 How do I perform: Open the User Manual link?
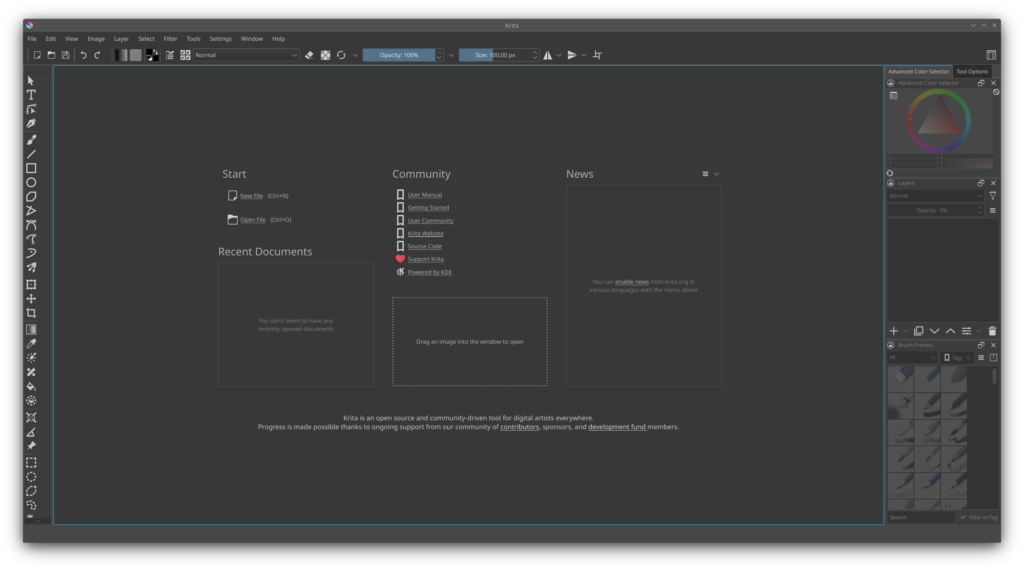pyautogui.click(x=424, y=195)
